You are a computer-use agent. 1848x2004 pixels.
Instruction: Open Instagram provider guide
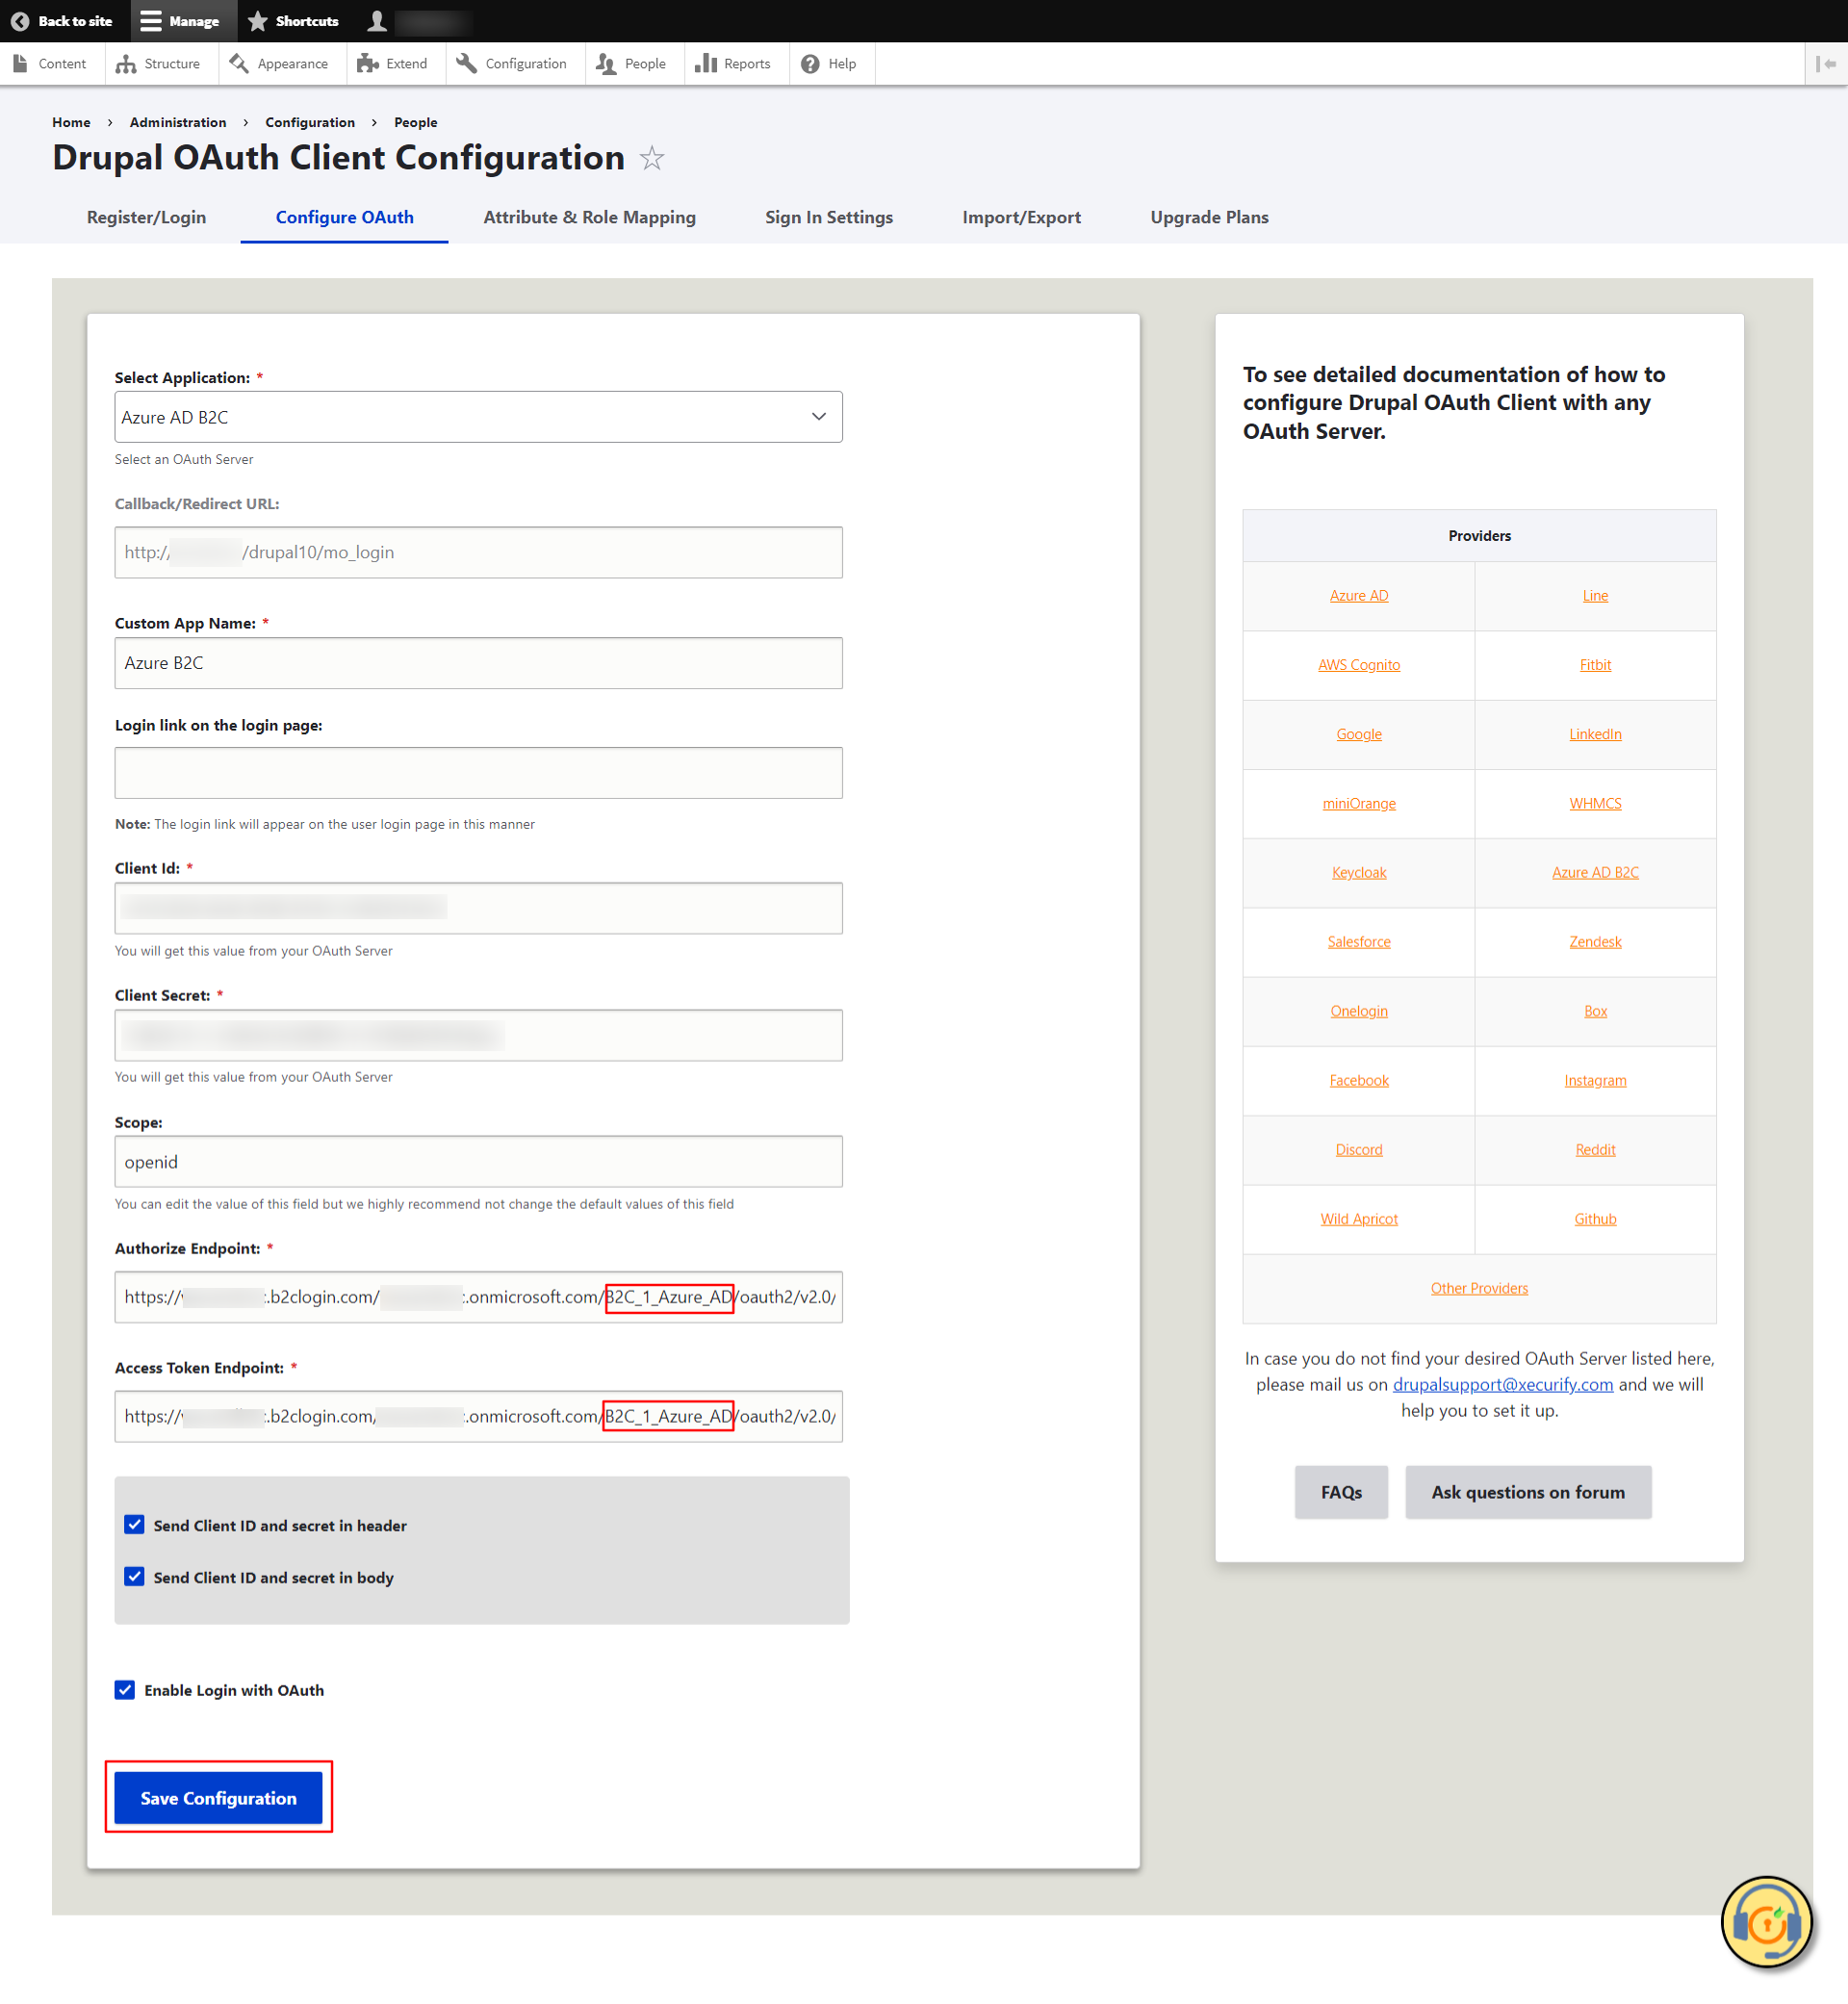pos(1595,1080)
